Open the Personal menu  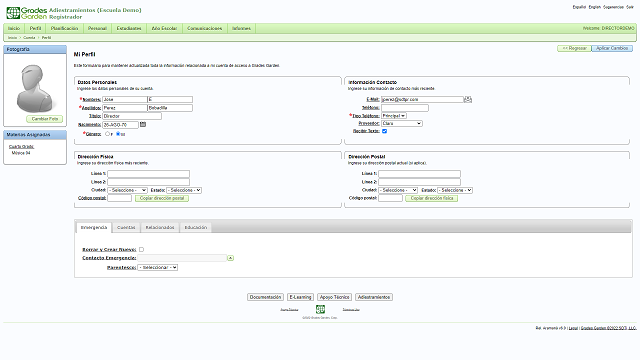click(x=97, y=28)
